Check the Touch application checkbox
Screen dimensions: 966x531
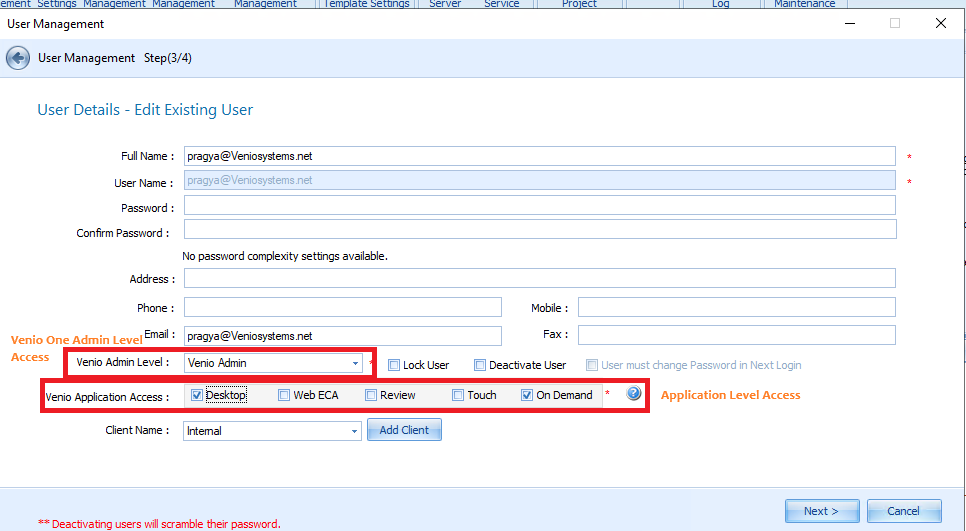[x=458, y=395]
